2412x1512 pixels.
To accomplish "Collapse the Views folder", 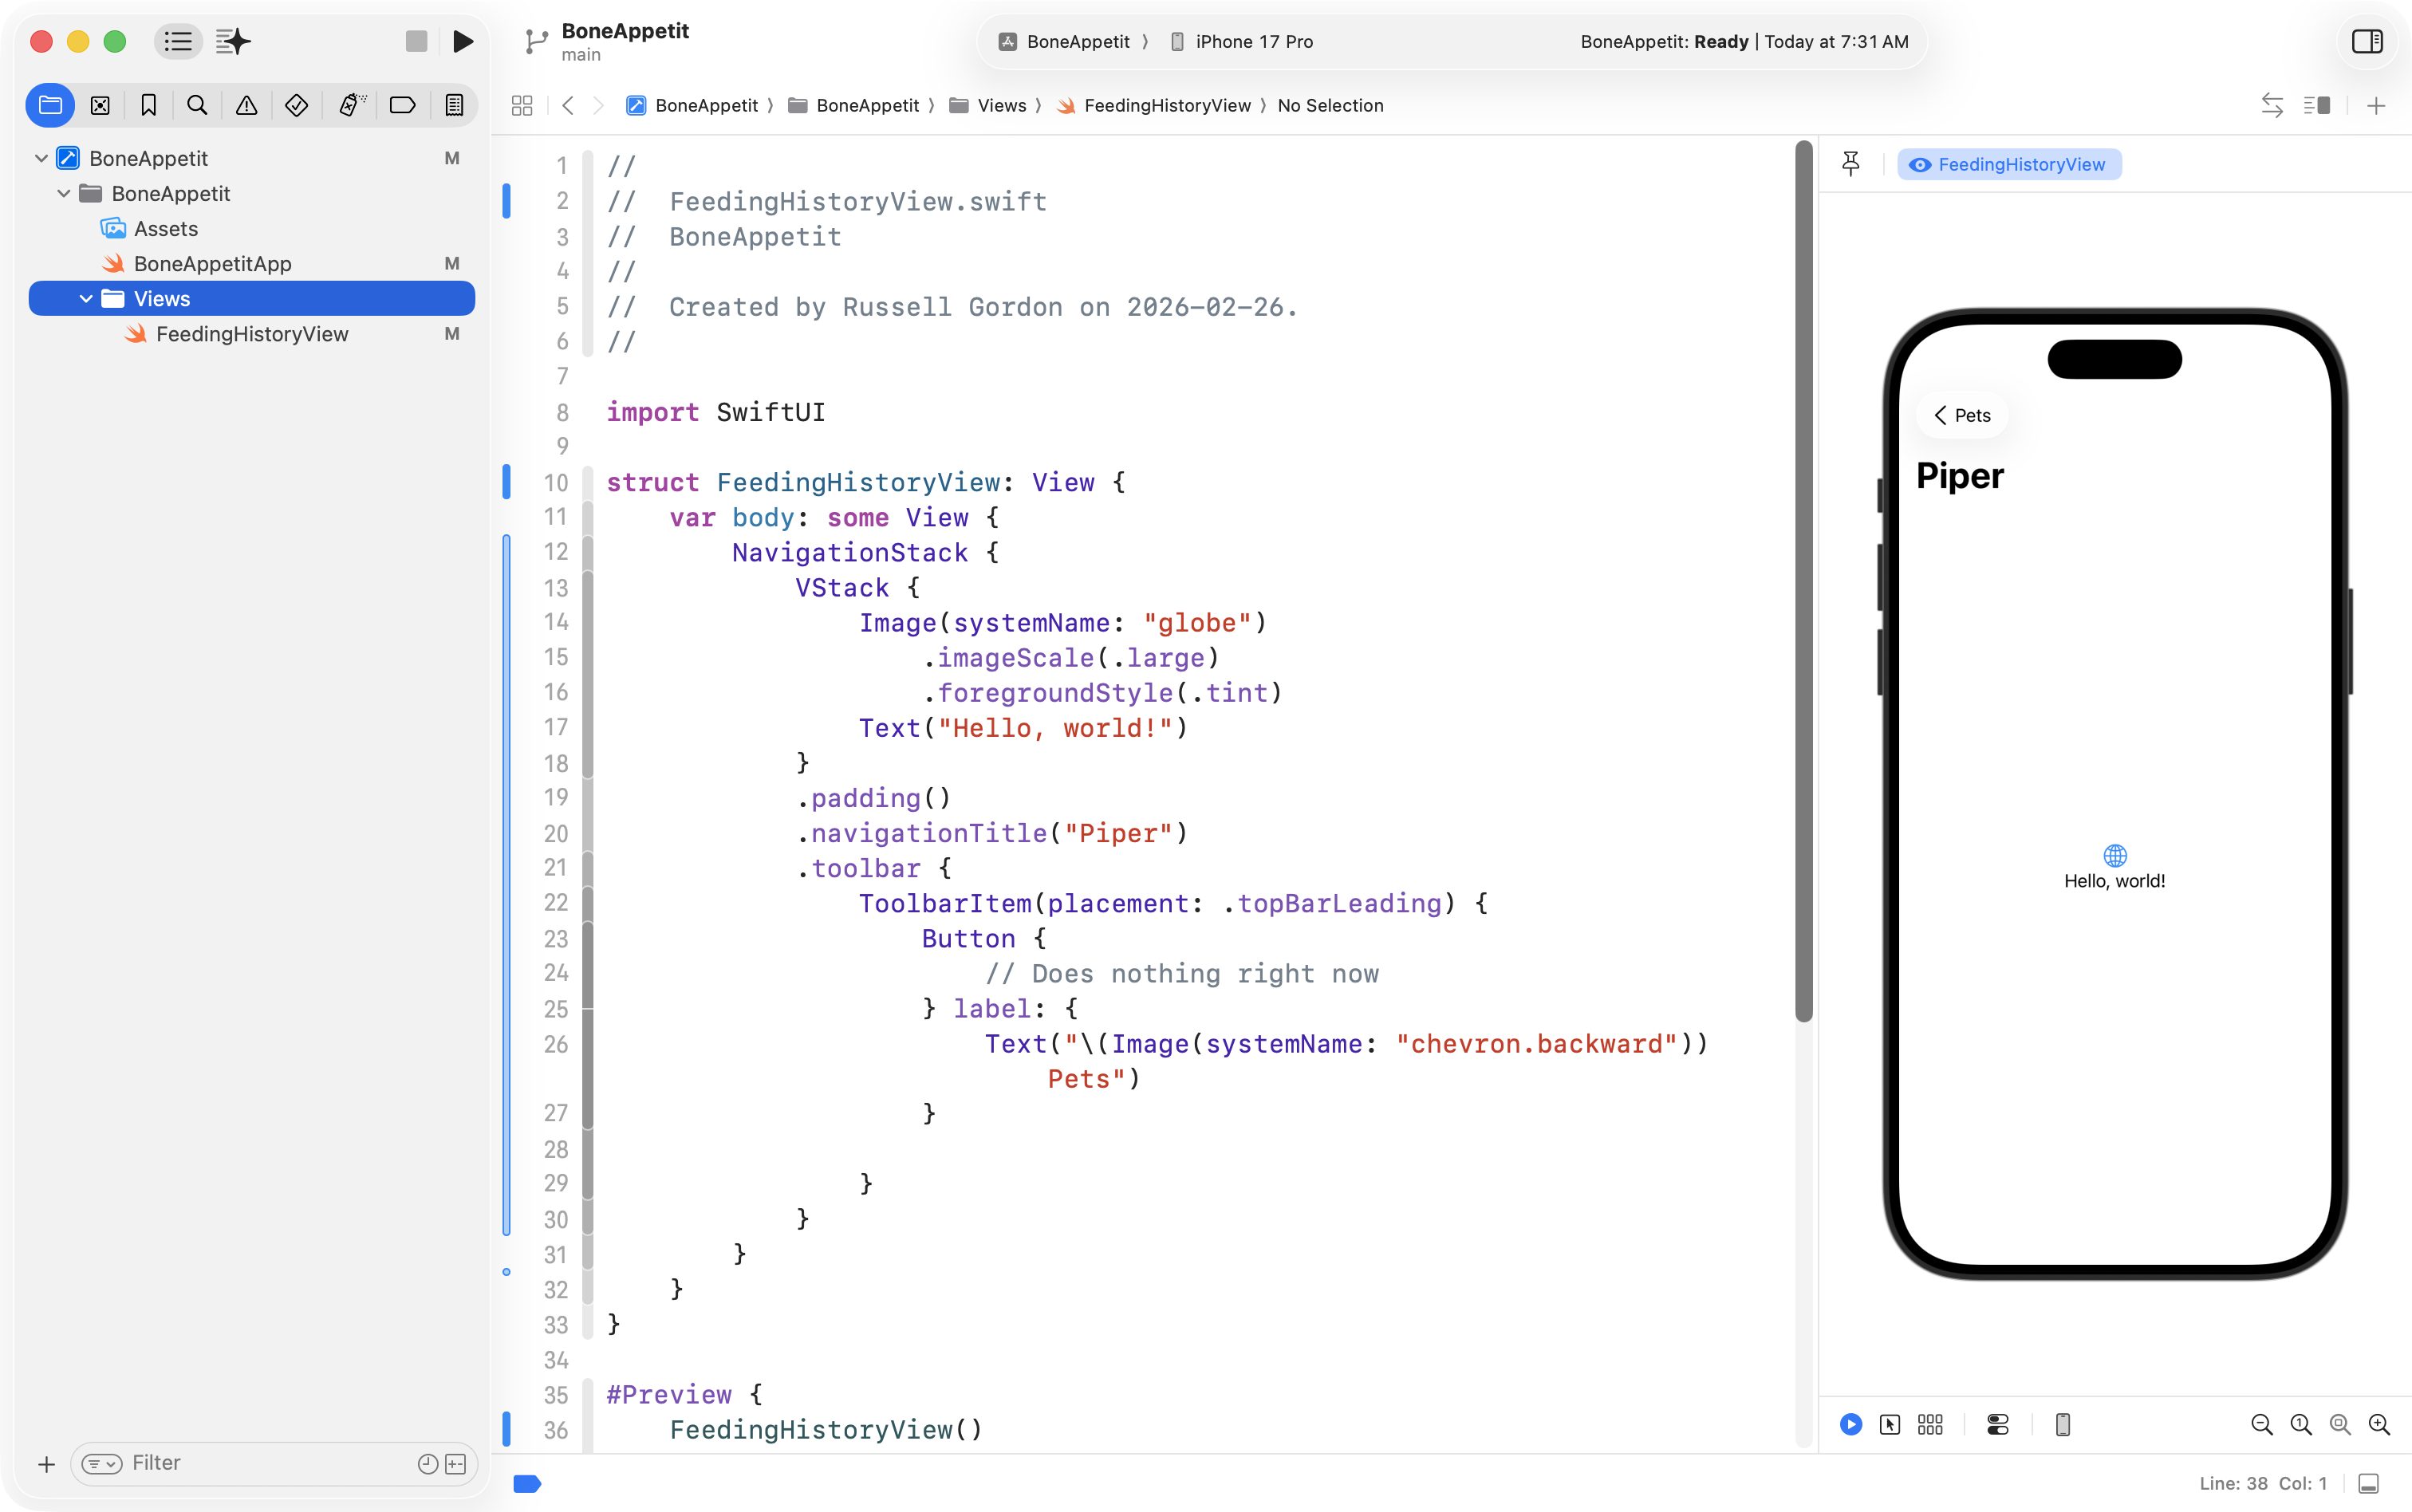I will [86, 299].
